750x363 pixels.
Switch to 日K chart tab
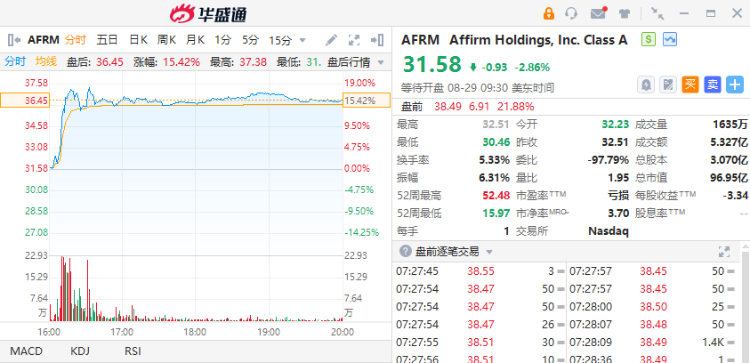pyautogui.click(x=138, y=40)
